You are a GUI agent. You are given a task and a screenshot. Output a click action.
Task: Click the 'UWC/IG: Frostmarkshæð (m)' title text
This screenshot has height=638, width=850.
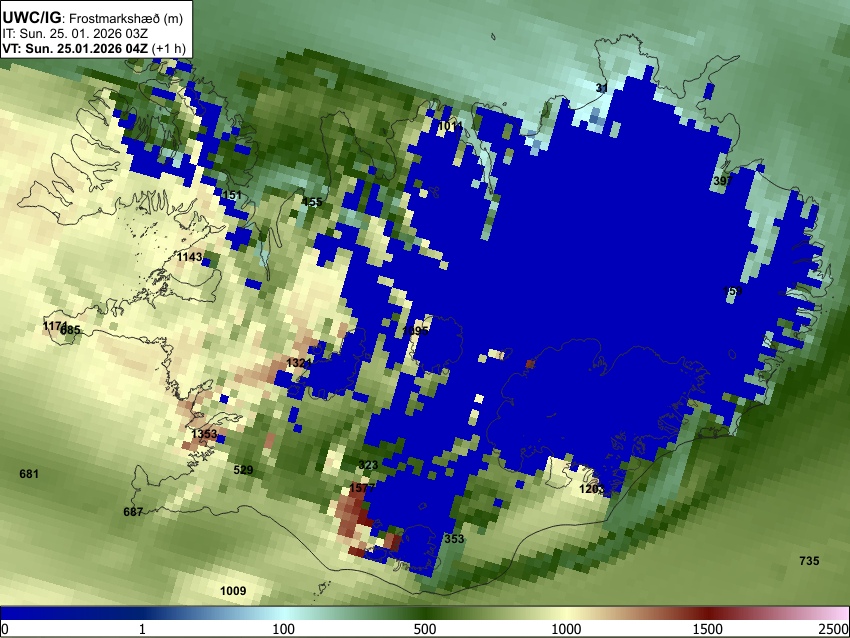[93, 18]
